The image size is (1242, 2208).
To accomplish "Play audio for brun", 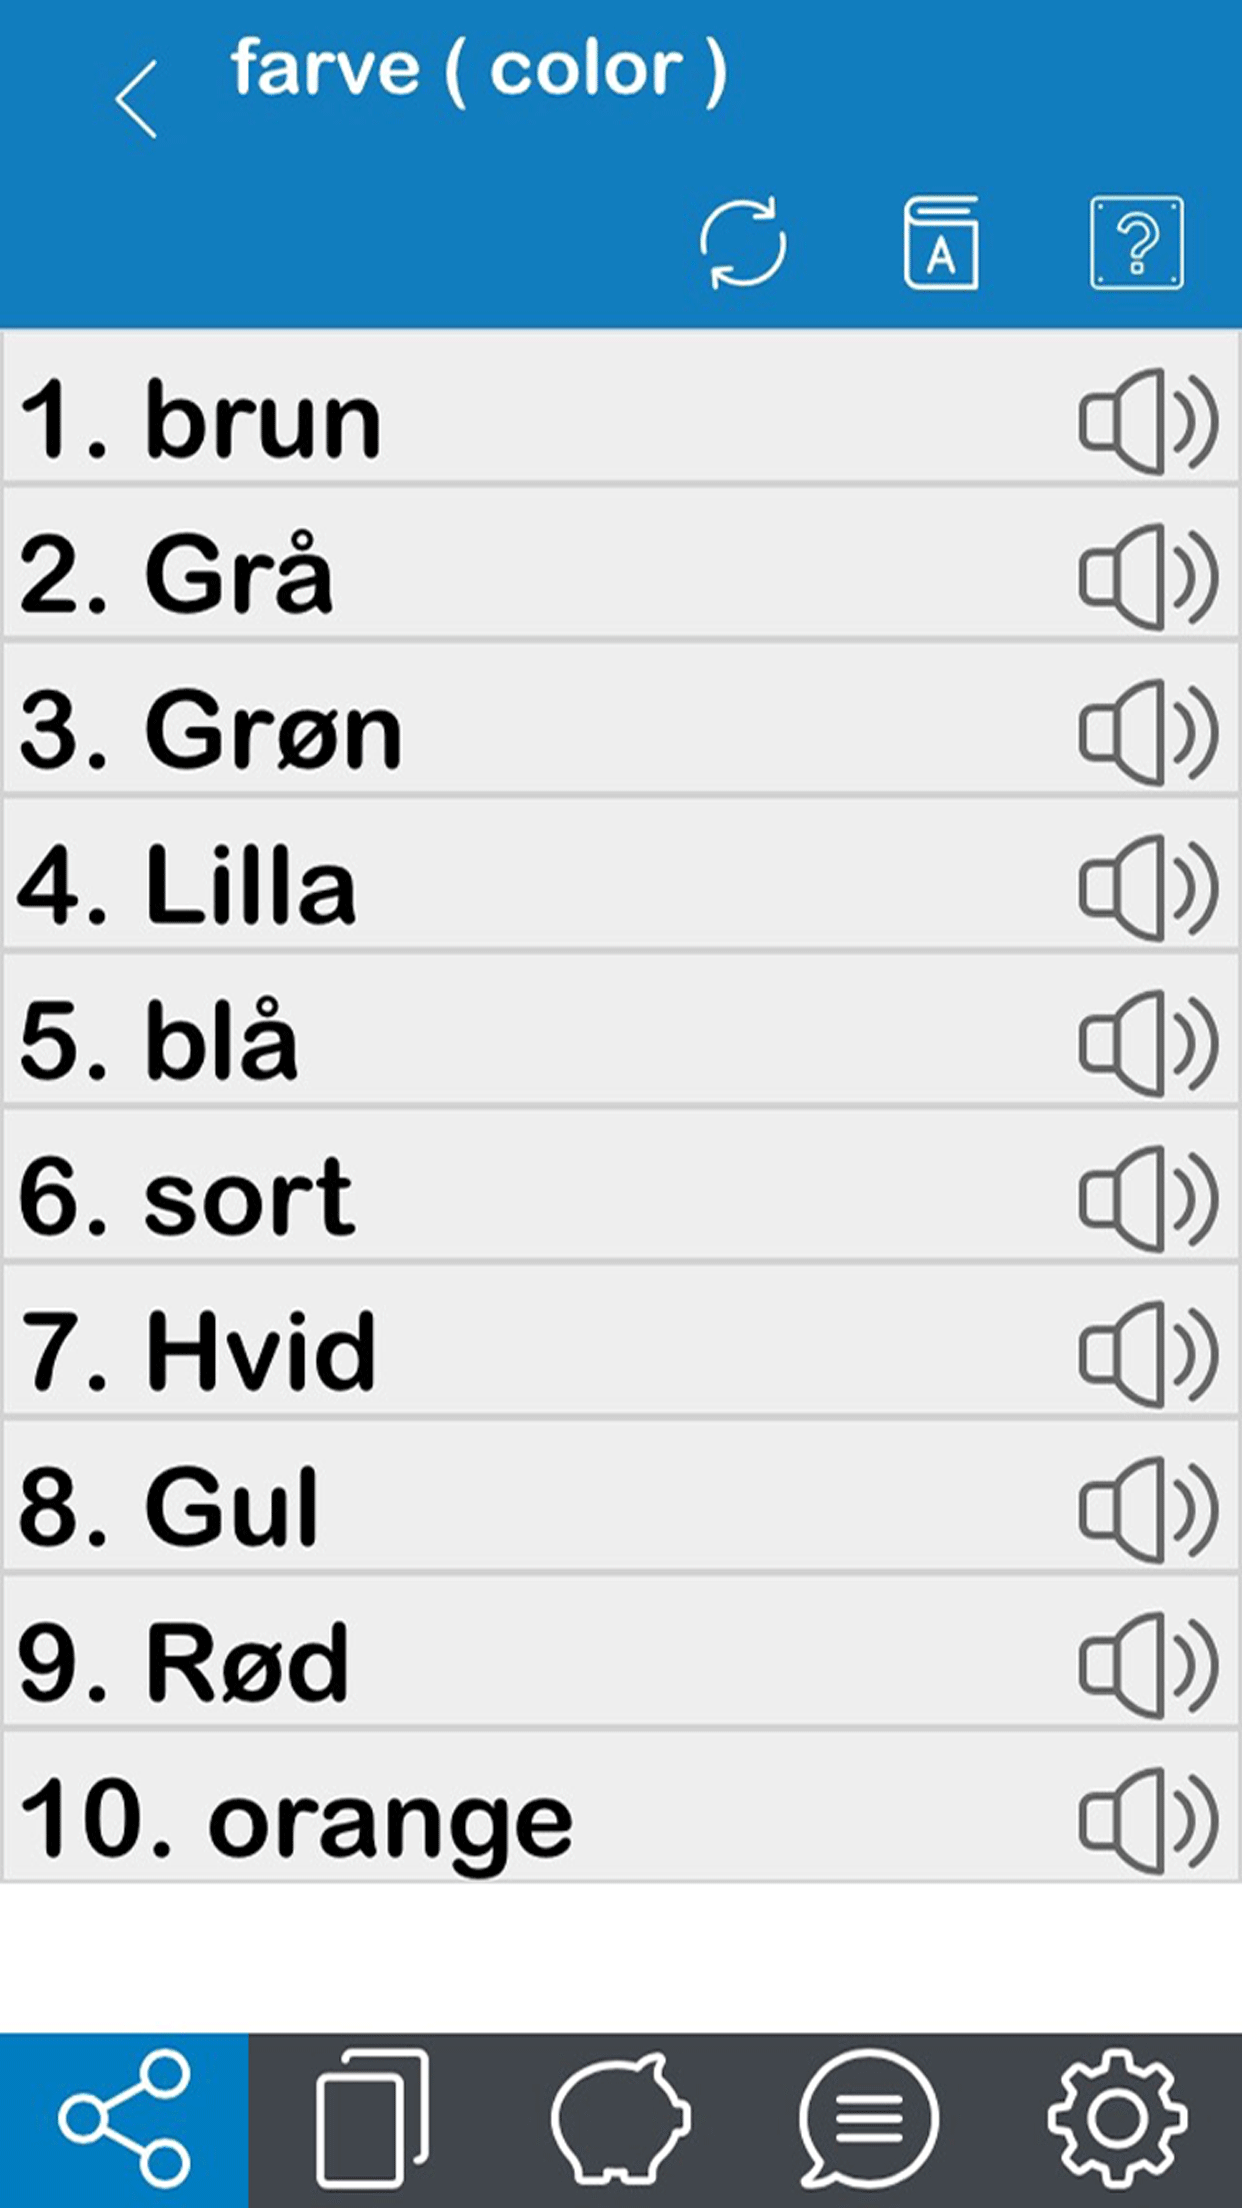I will pos(1148,421).
